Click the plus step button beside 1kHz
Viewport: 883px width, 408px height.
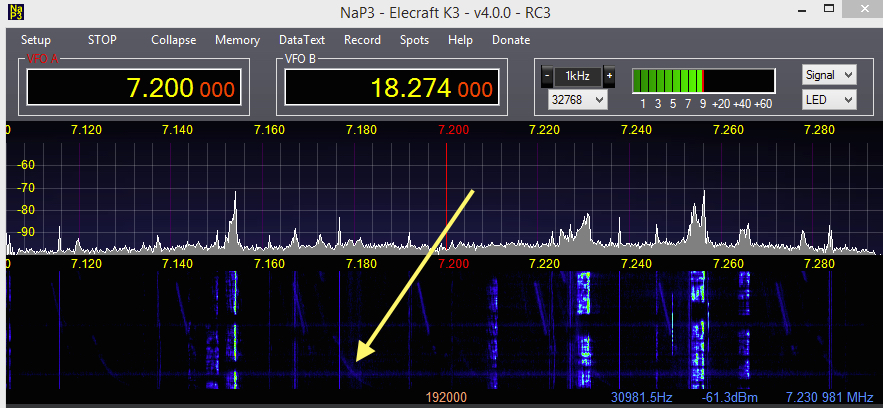pos(609,77)
